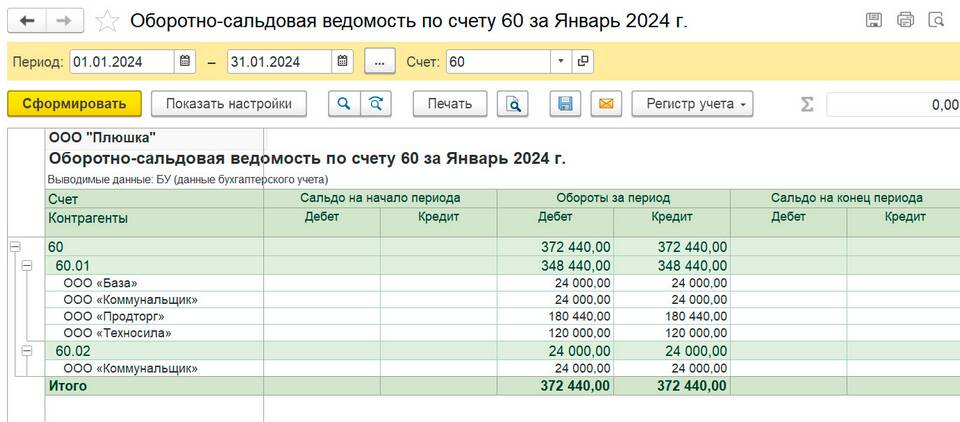Expand the Счет account dropdown list

pyautogui.click(x=561, y=61)
